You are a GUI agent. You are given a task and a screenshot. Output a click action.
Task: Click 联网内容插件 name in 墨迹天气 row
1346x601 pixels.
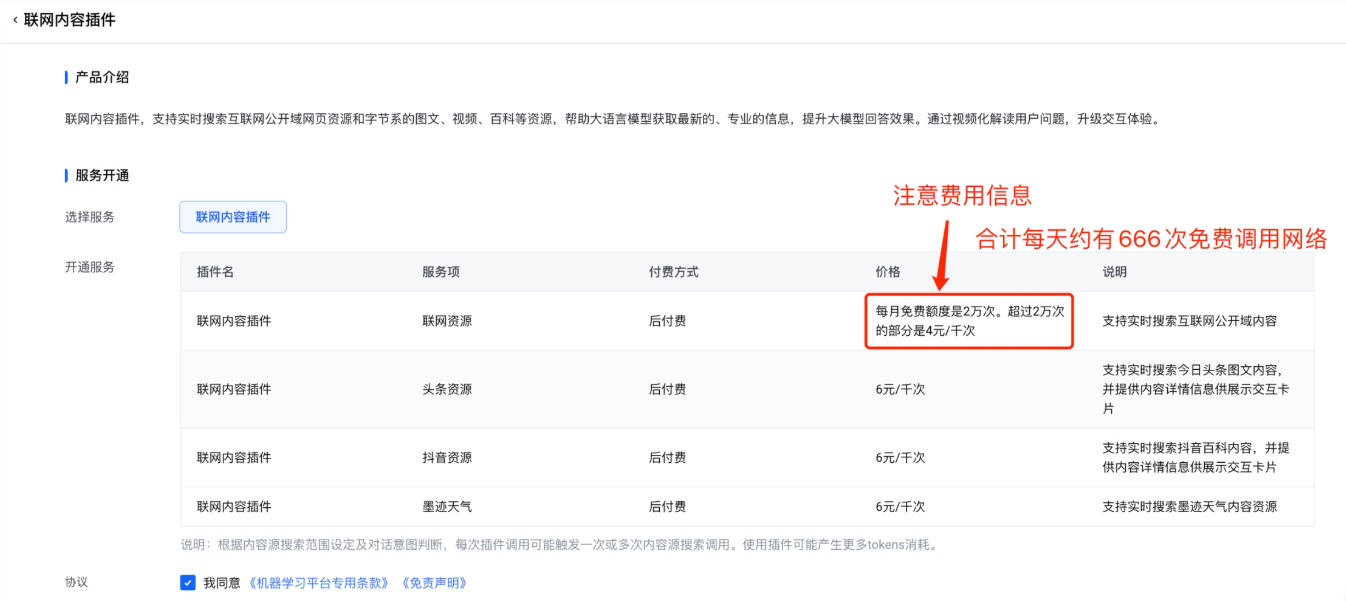click(234, 507)
